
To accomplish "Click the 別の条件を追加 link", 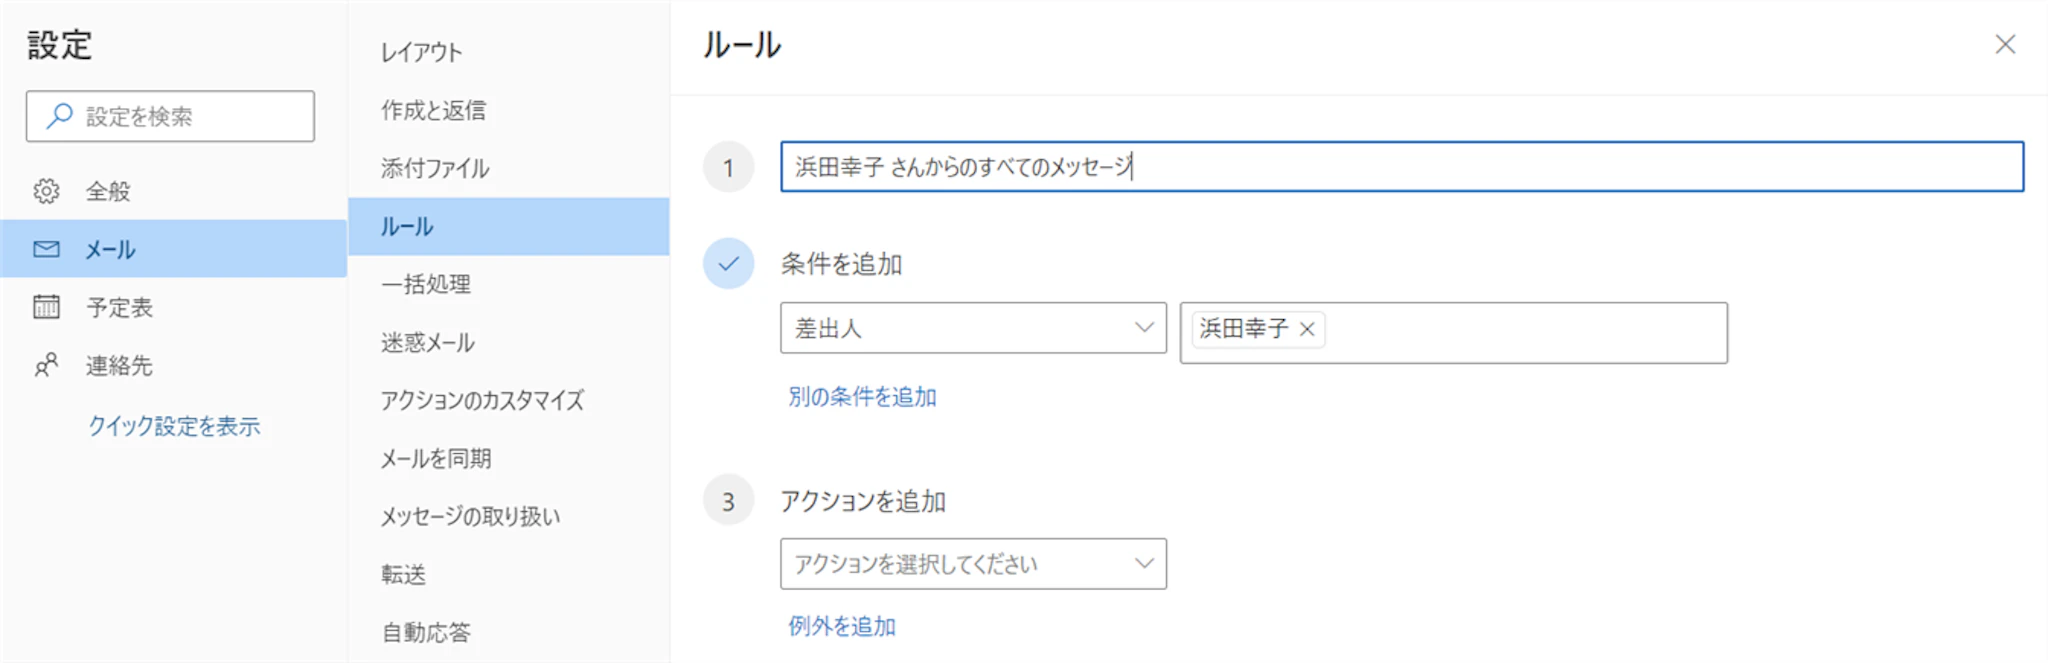I will (862, 397).
